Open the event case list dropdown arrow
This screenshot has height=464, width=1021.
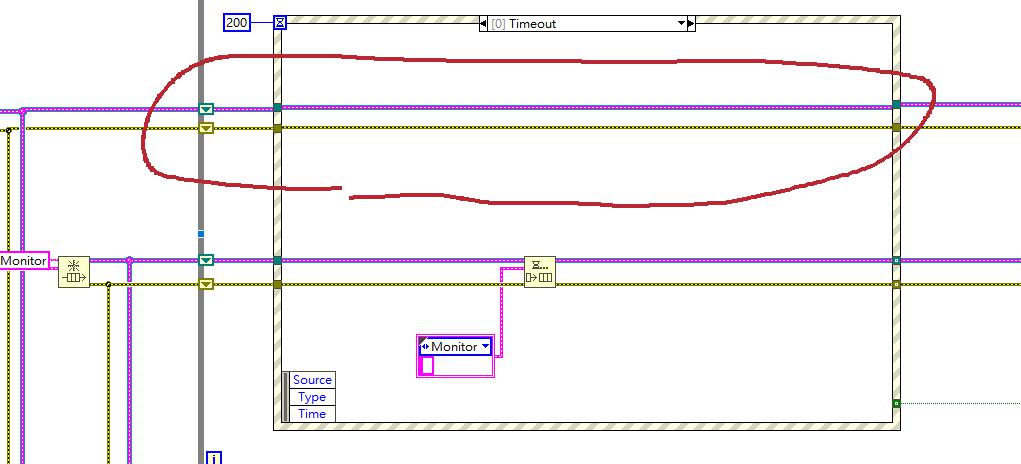click(681, 24)
